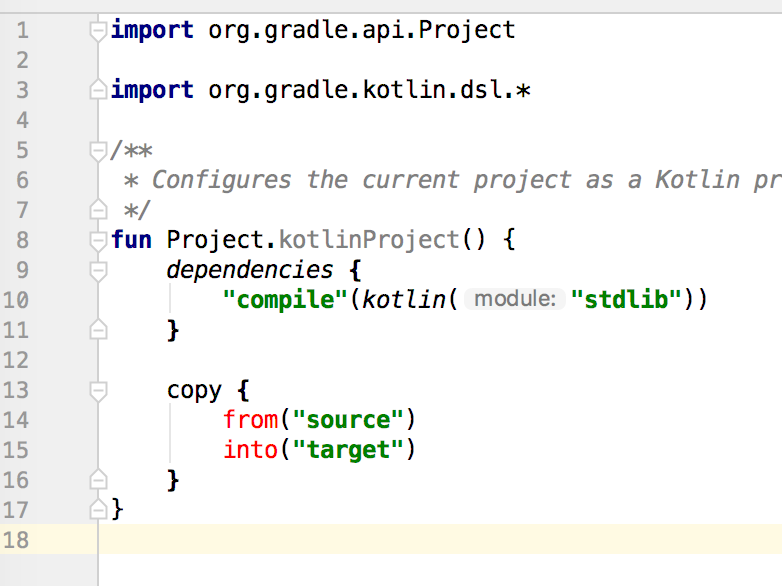Click the fun keyword on line 8
This screenshot has height=586, width=782.
132,240
